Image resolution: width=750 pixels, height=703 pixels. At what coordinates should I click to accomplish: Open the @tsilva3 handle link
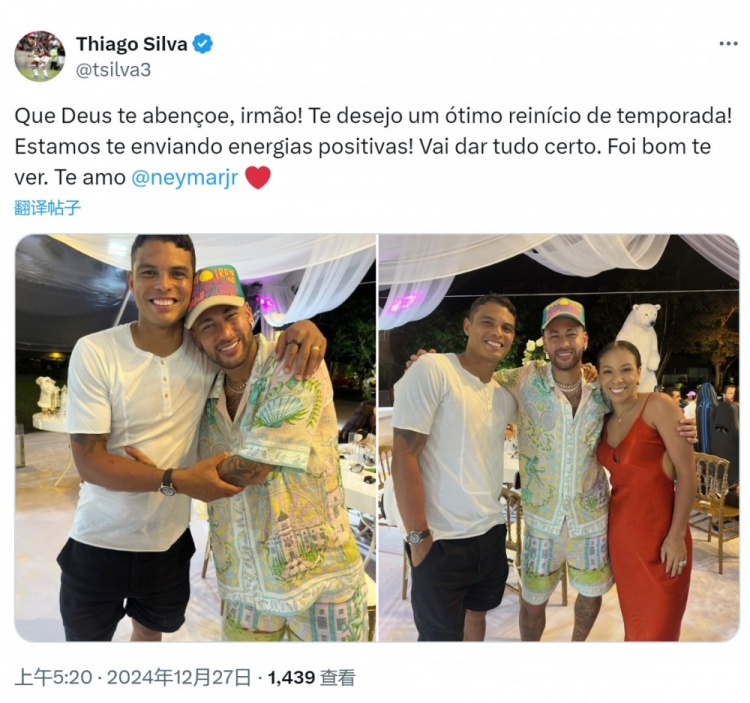(x=113, y=70)
